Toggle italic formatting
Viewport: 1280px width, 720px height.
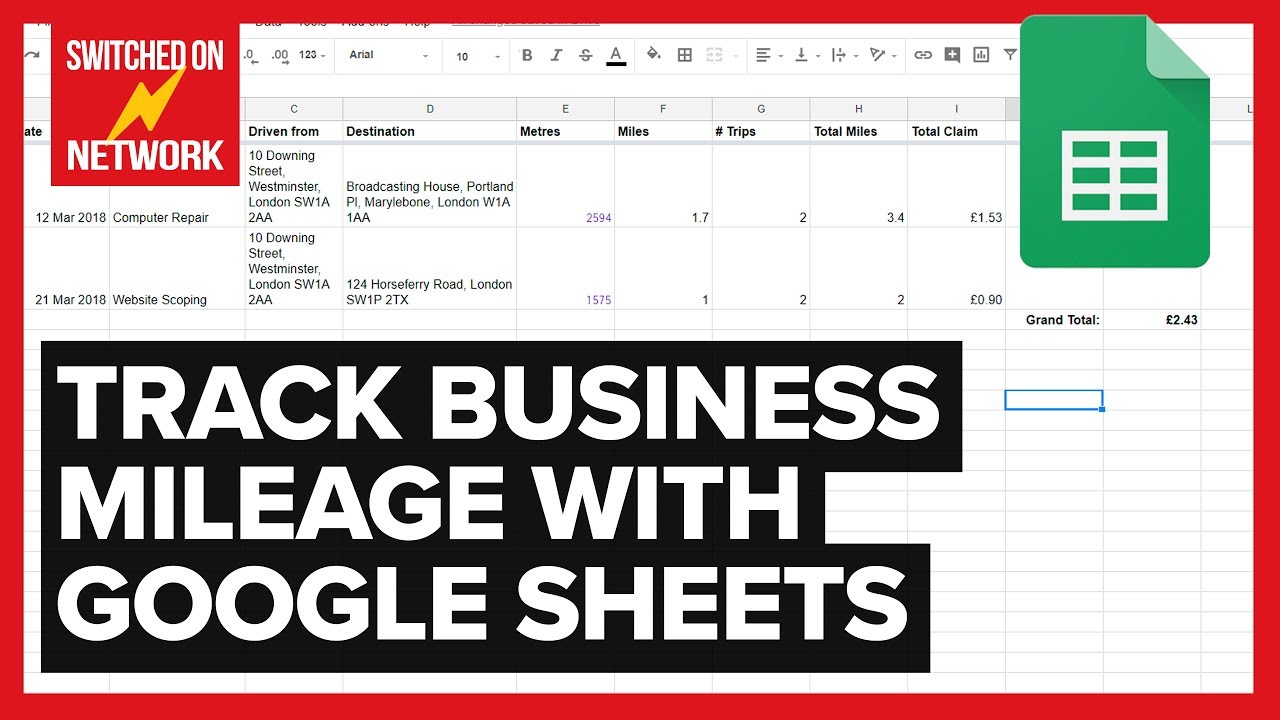[557, 55]
